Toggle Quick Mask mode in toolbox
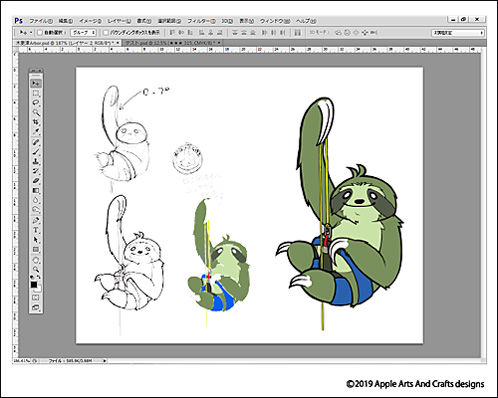Viewport: 498px width, 398px height. tap(36, 297)
